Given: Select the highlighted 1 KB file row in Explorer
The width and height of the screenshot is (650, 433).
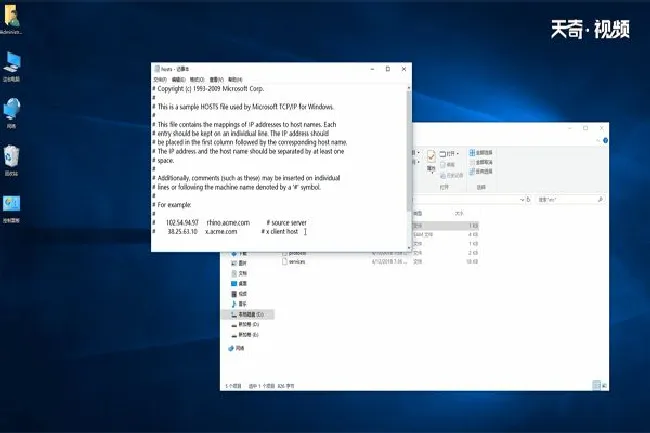Looking at the screenshot, I should click(x=446, y=225).
